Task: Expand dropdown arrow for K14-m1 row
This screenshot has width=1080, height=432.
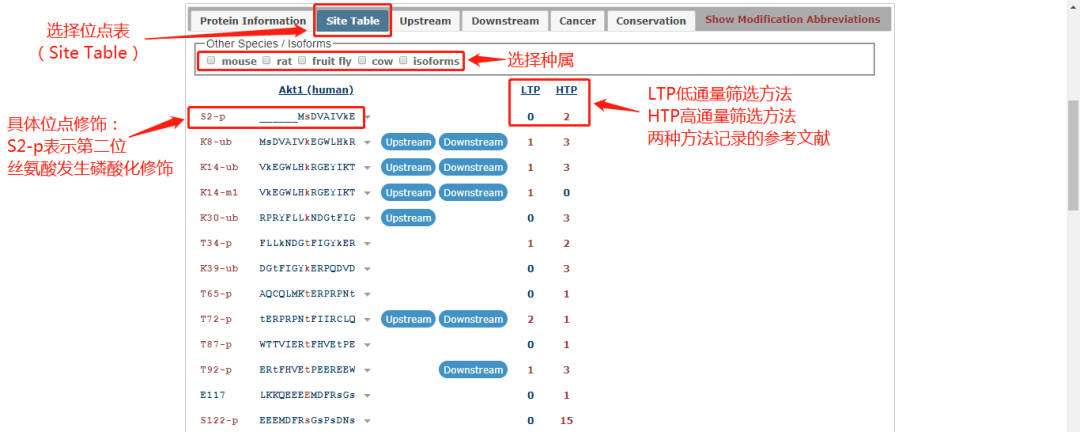Action: [x=367, y=193]
